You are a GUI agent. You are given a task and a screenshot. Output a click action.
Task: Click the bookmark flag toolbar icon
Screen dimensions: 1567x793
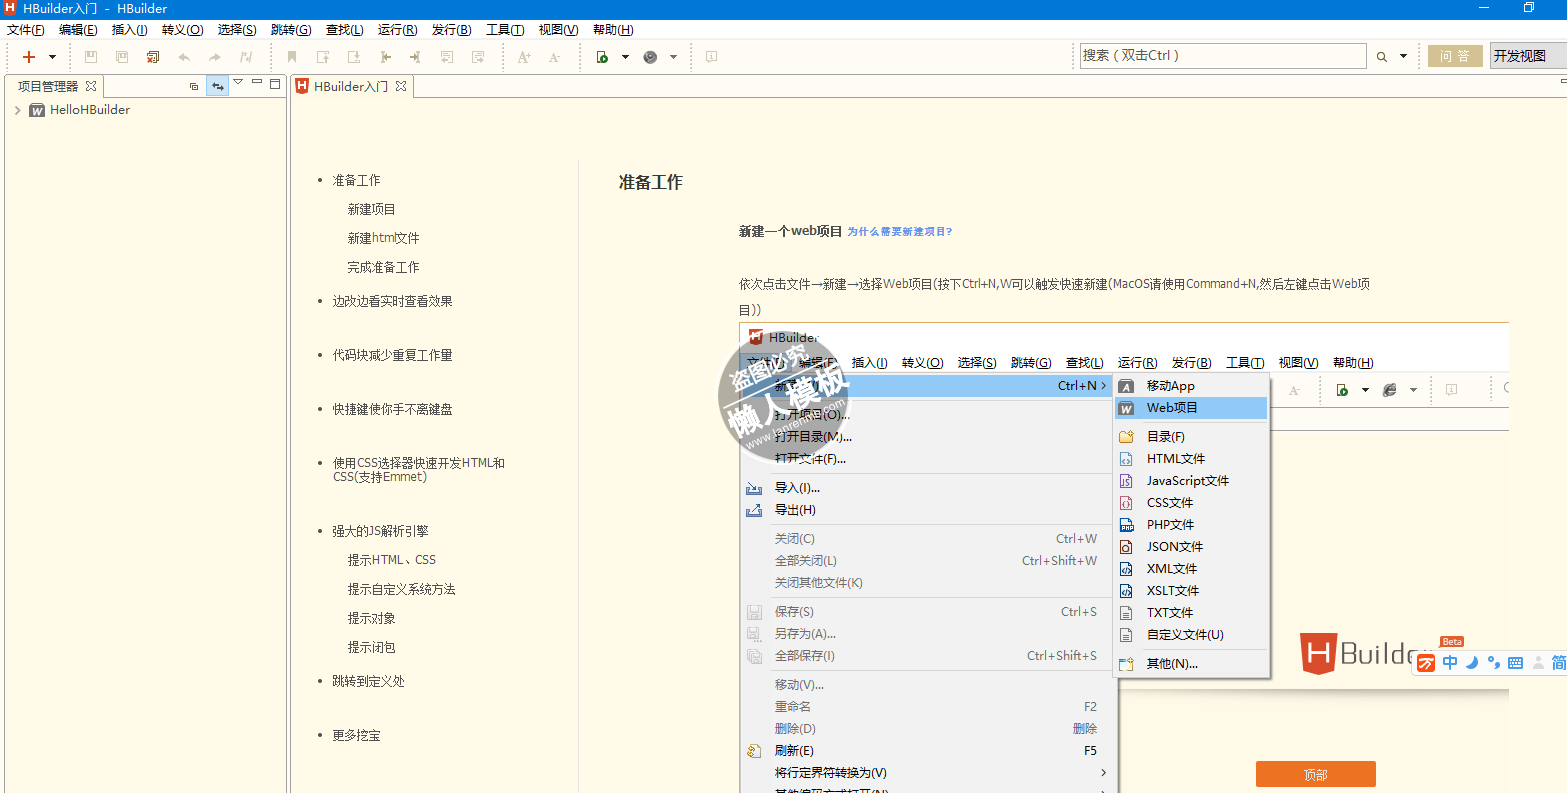(292, 57)
